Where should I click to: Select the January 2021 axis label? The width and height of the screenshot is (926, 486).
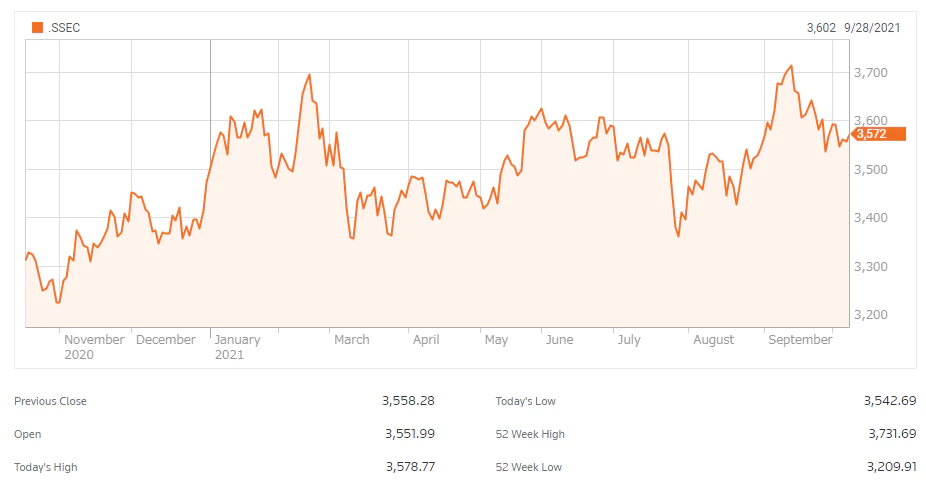pos(236,346)
